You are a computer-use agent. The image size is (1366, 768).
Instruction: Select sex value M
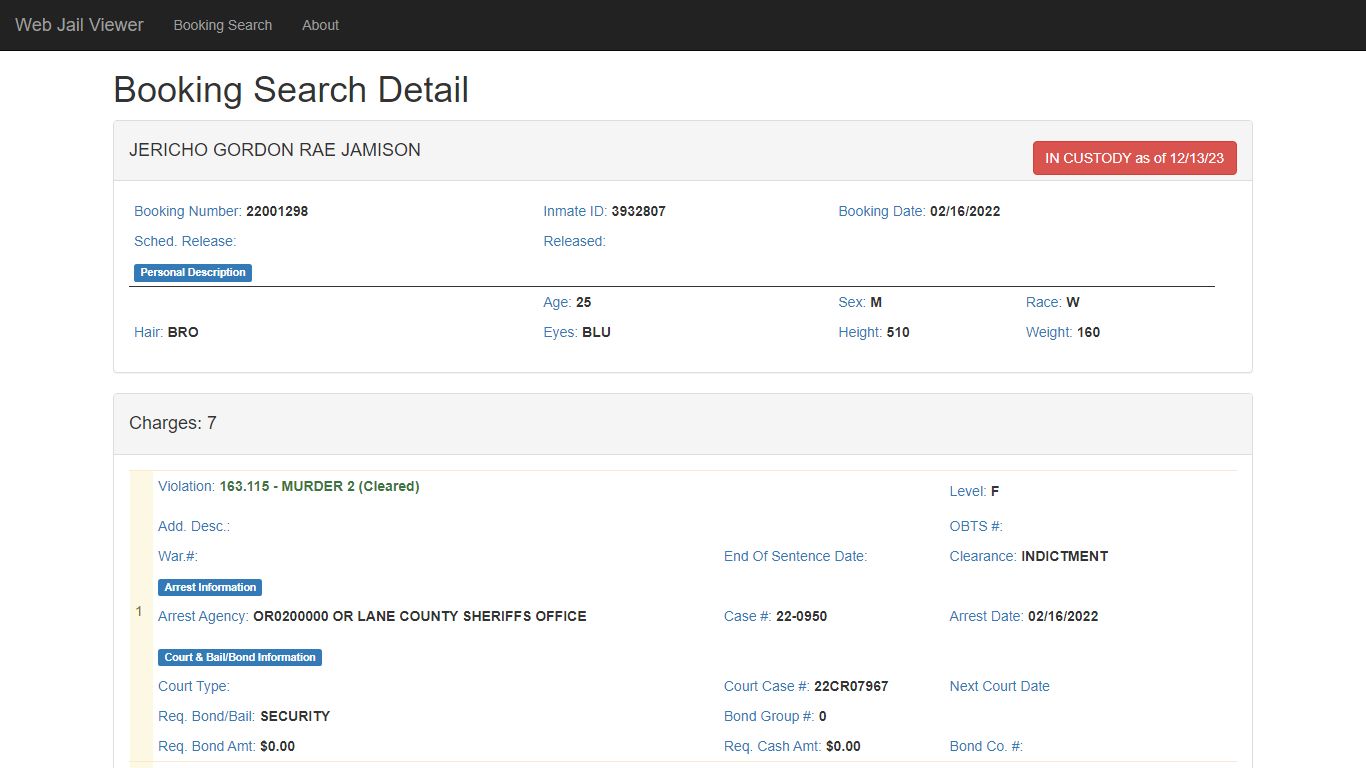(876, 302)
